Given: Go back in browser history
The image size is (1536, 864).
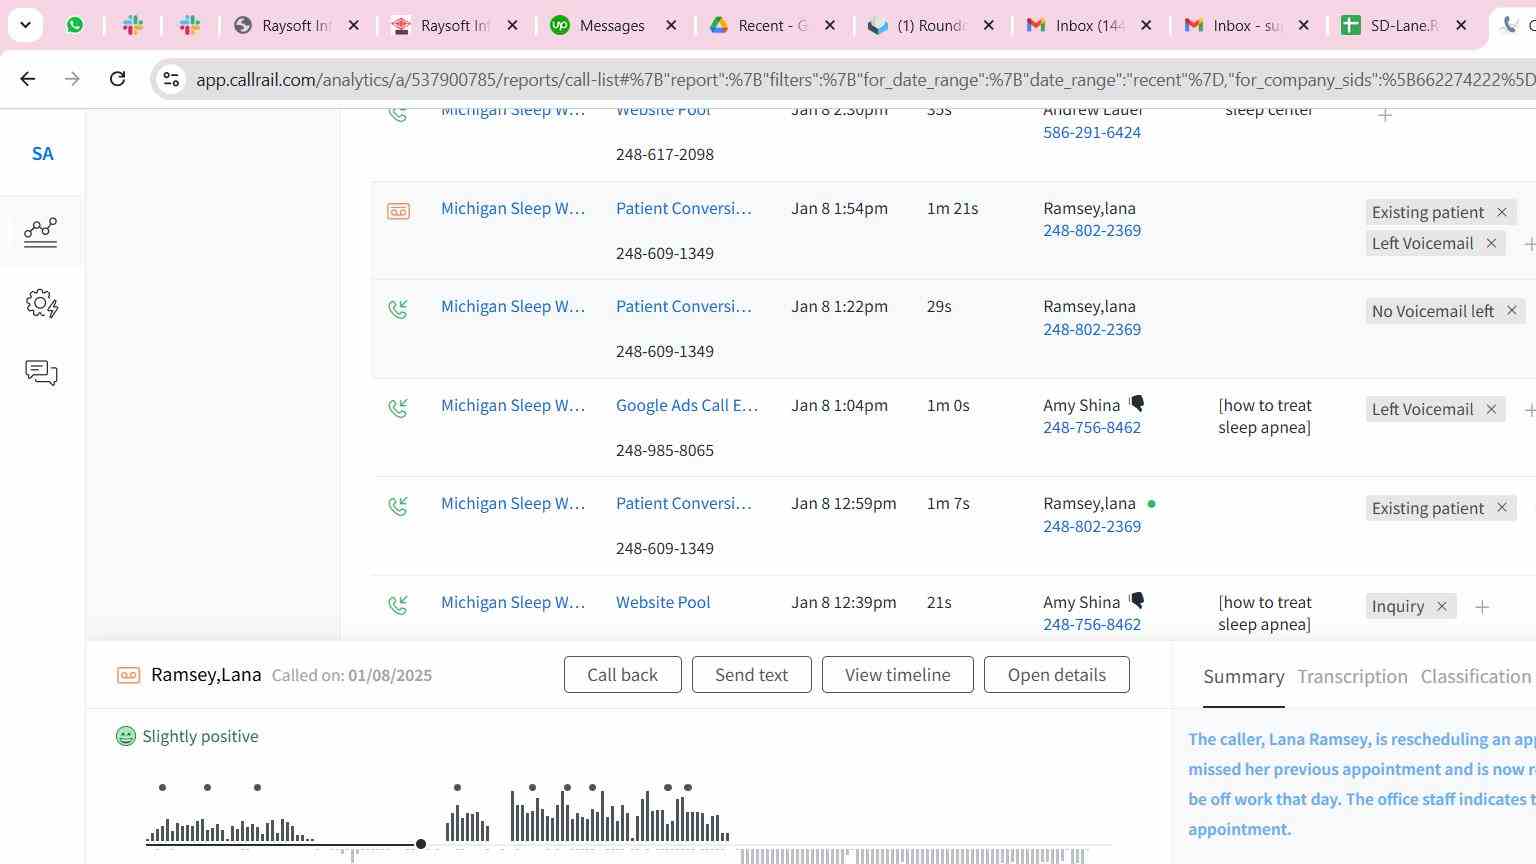Looking at the screenshot, I should pos(28,79).
